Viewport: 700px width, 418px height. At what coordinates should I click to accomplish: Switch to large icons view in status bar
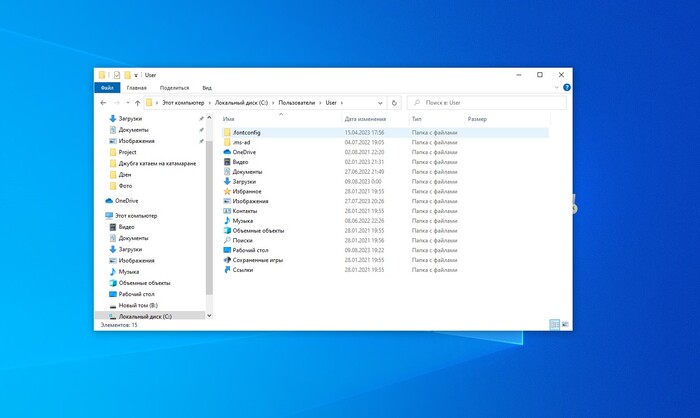pos(565,324)
